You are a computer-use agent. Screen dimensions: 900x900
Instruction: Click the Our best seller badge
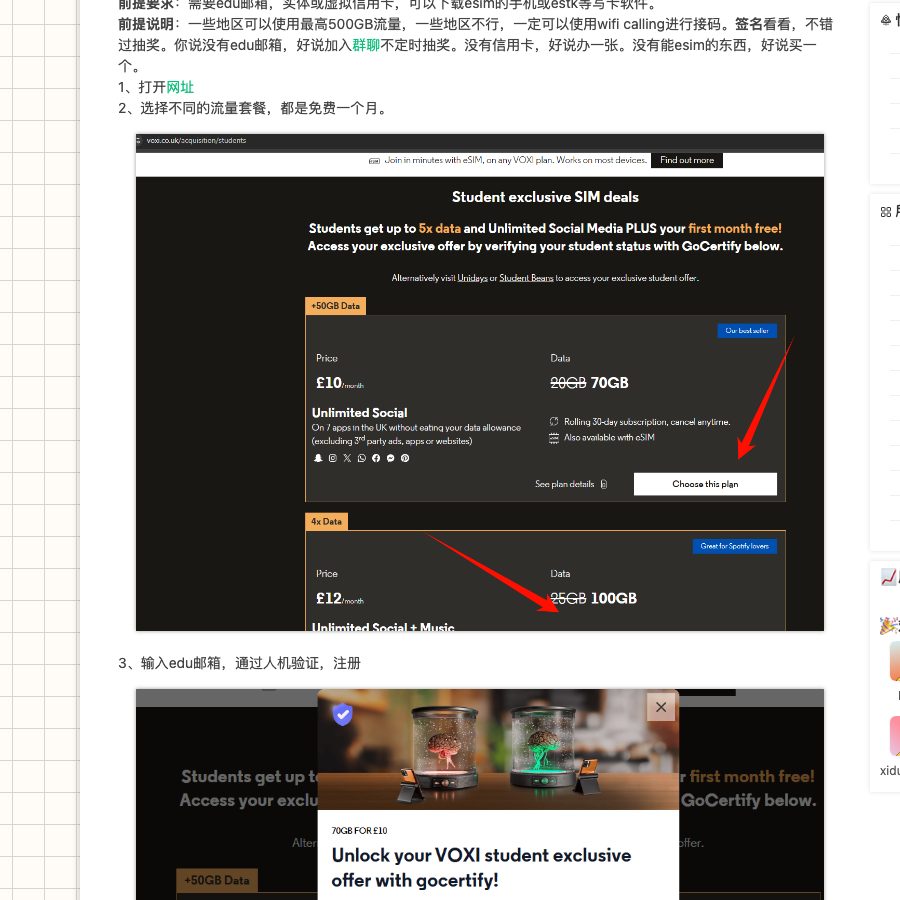tap(747, 331)
